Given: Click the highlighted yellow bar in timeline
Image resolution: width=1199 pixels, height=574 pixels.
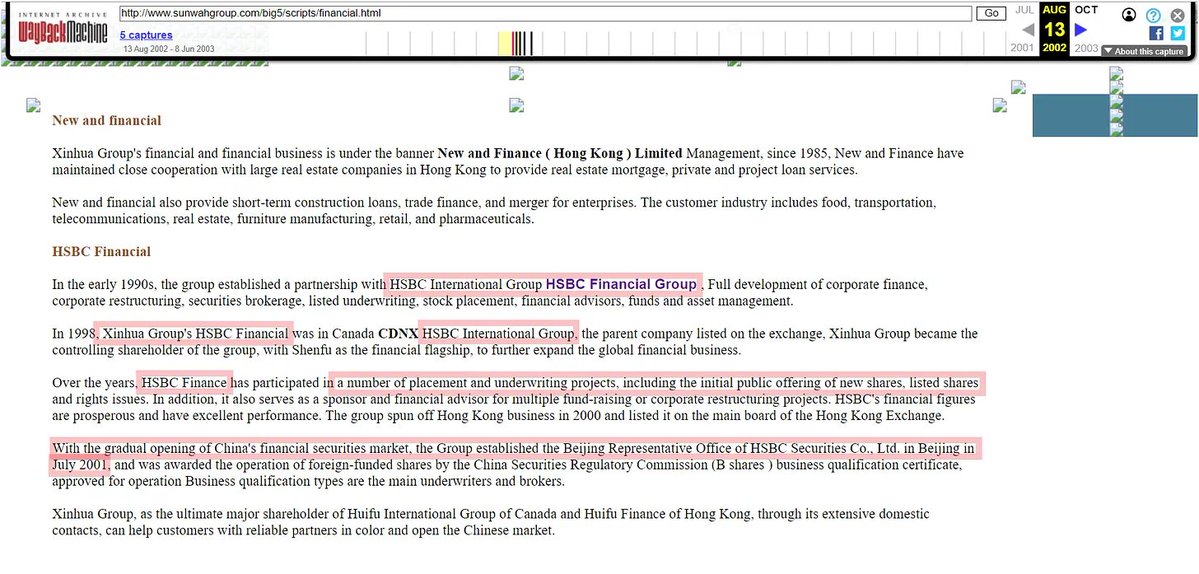Looking at the screenshot, I should click(x=505, y=43).
